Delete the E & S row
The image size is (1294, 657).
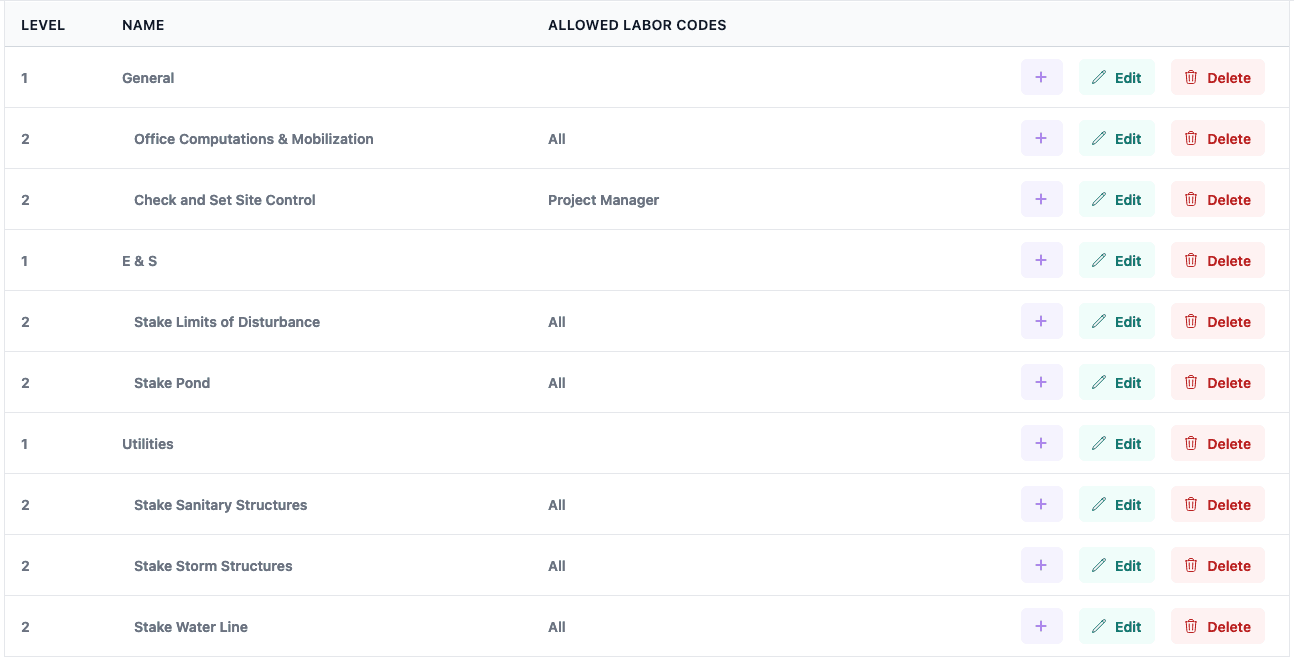coord(1217,261)
